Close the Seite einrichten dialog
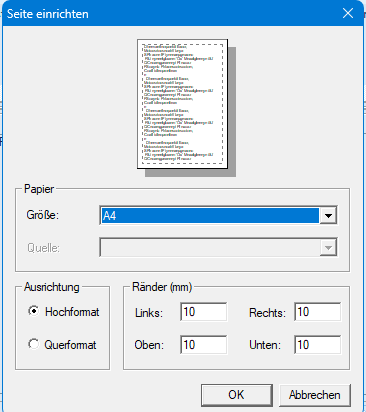 pos(348,13)
